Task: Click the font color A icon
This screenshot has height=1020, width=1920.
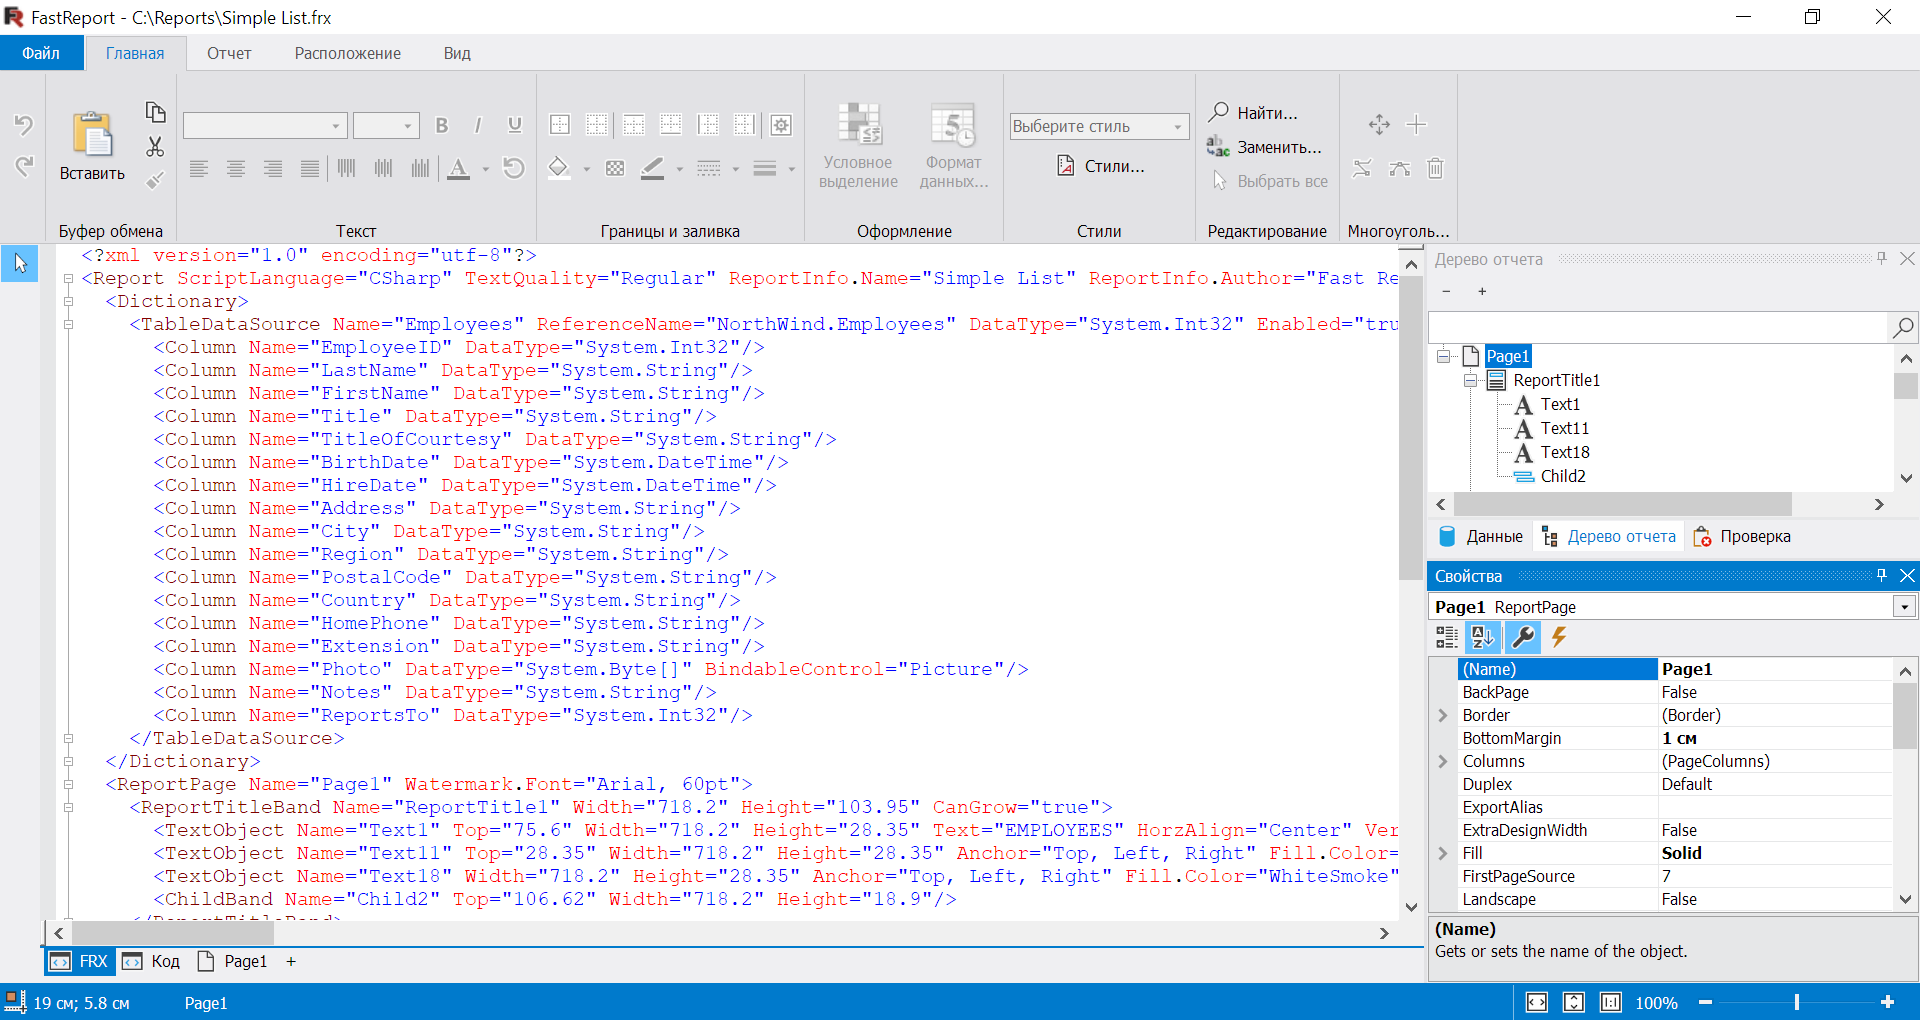Action: point(458,168)
